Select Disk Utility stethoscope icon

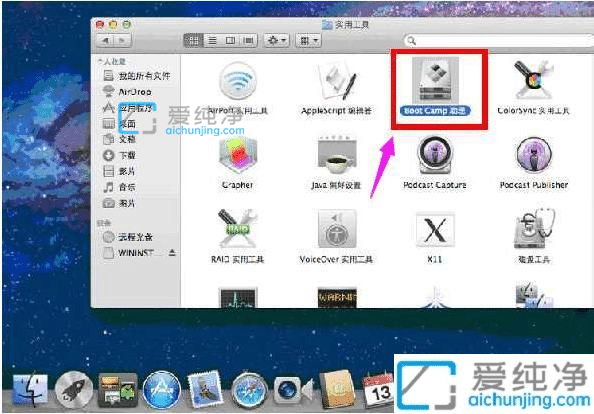click(x=534, y=228)
